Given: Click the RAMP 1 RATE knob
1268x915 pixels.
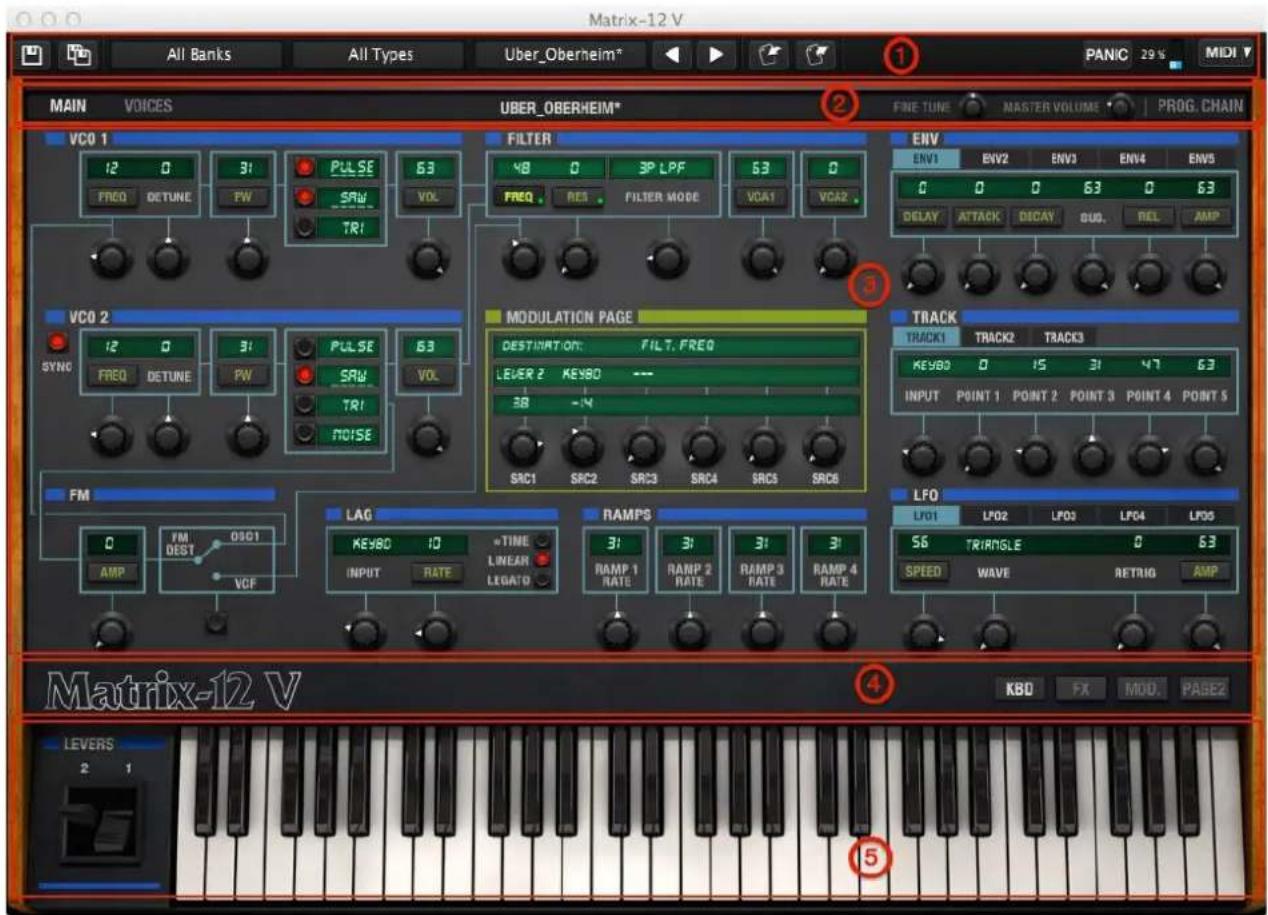Looking at the screenshot, I should point(617,630).
